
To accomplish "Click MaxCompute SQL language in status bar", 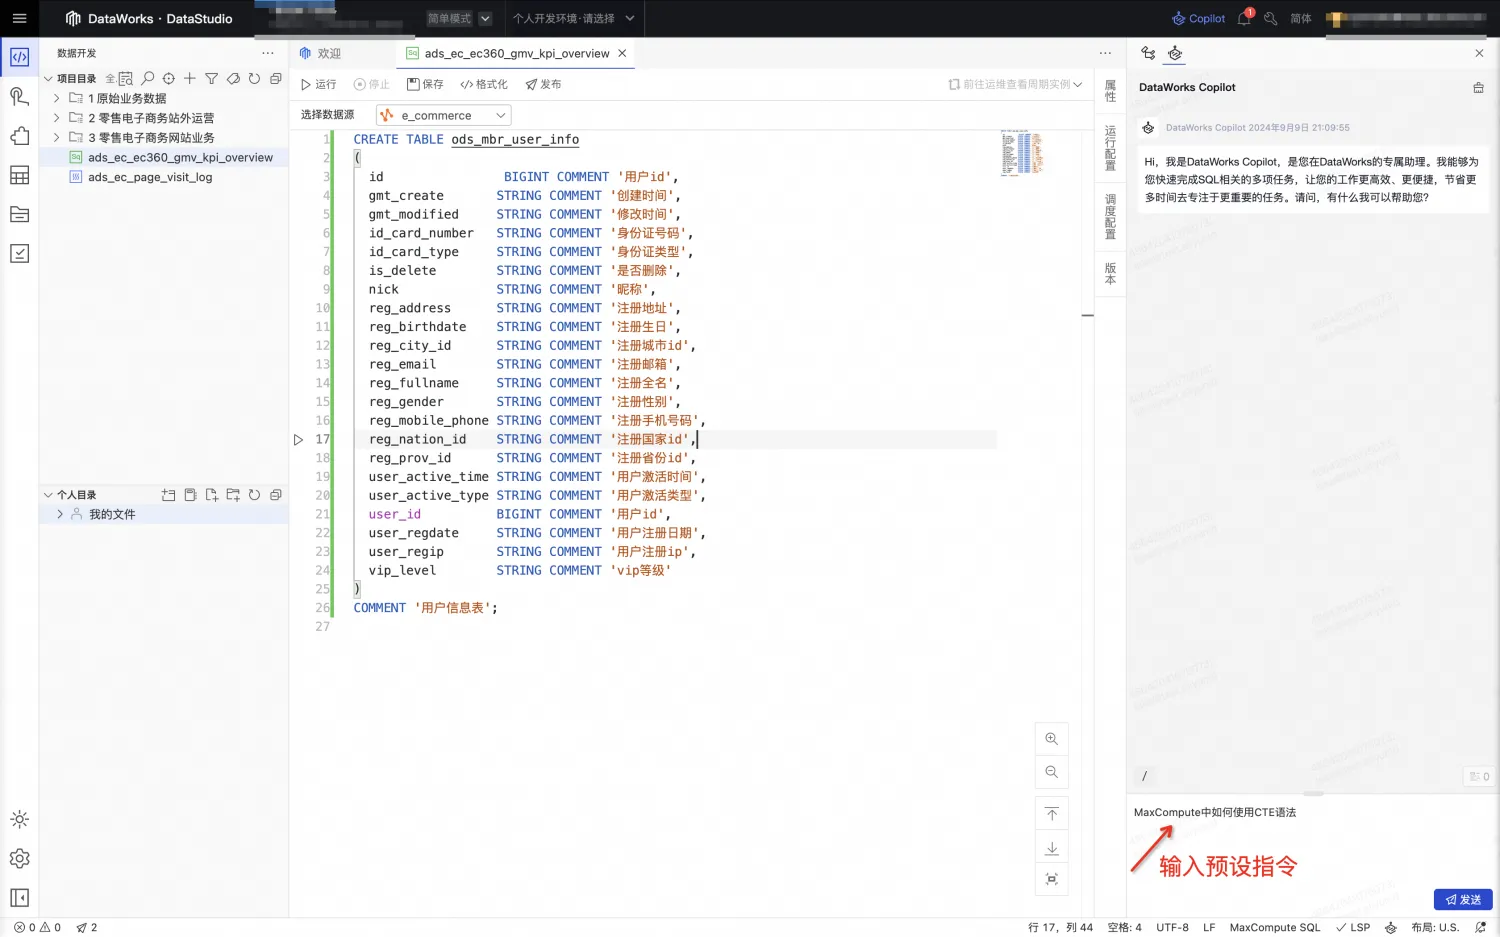I will pos(1274,927).
